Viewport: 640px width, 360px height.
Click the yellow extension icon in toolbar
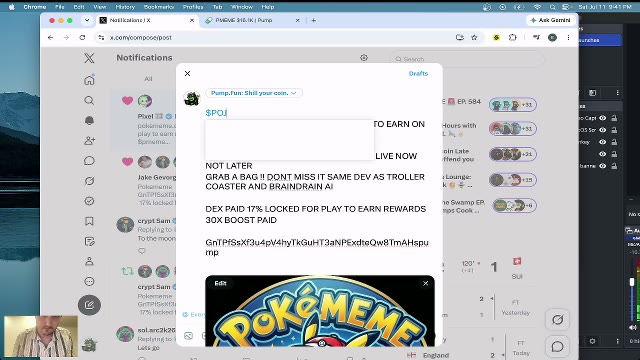tap(496, 38)
